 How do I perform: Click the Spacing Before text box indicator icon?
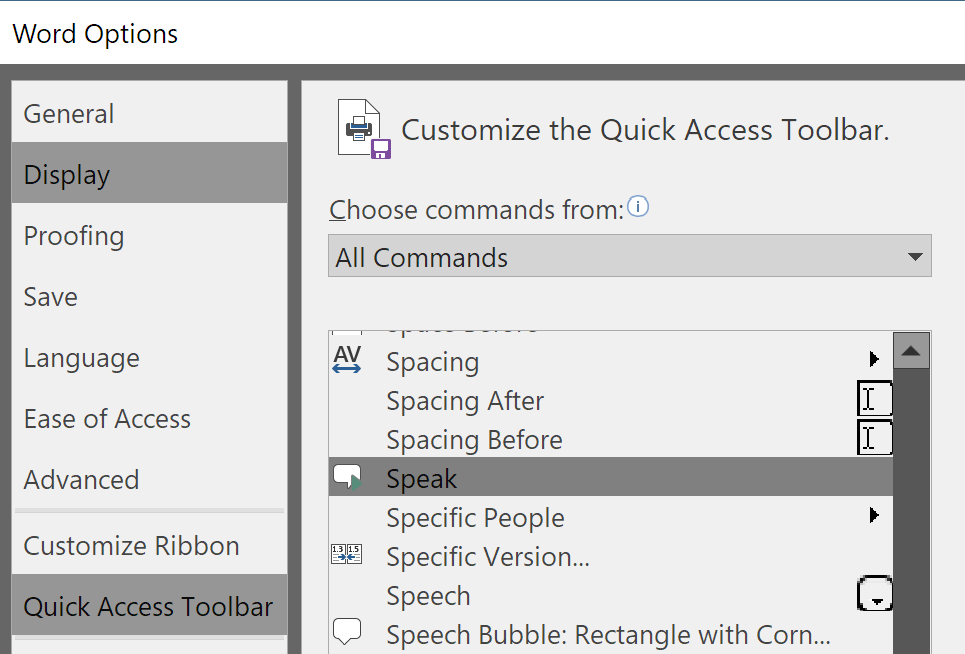click(873, 439)
